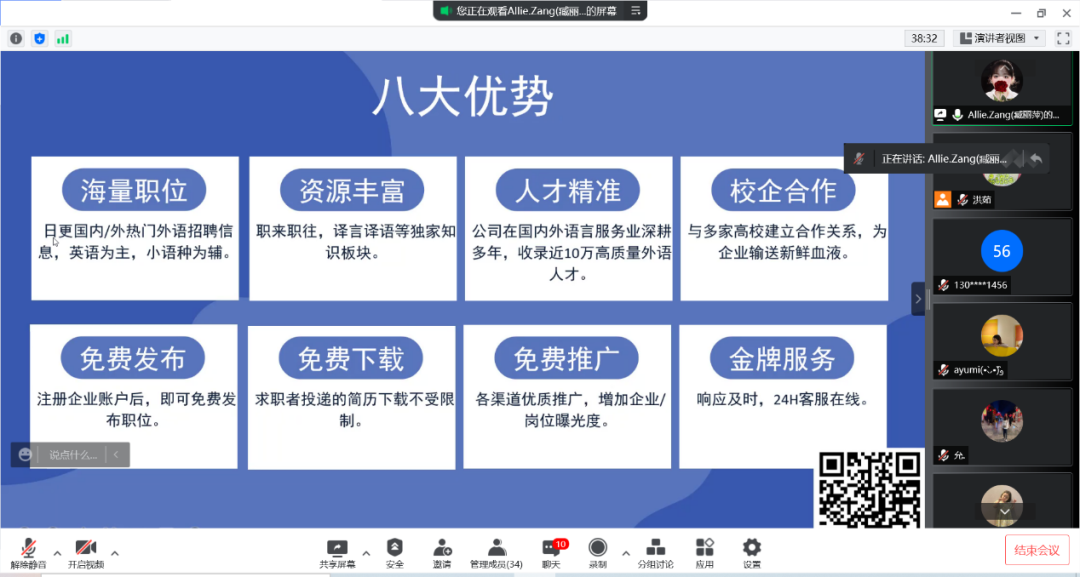Screen dimensions: 1080x577
Task: Open the 聊天 chat with unread badge
Action: (551, 549)
